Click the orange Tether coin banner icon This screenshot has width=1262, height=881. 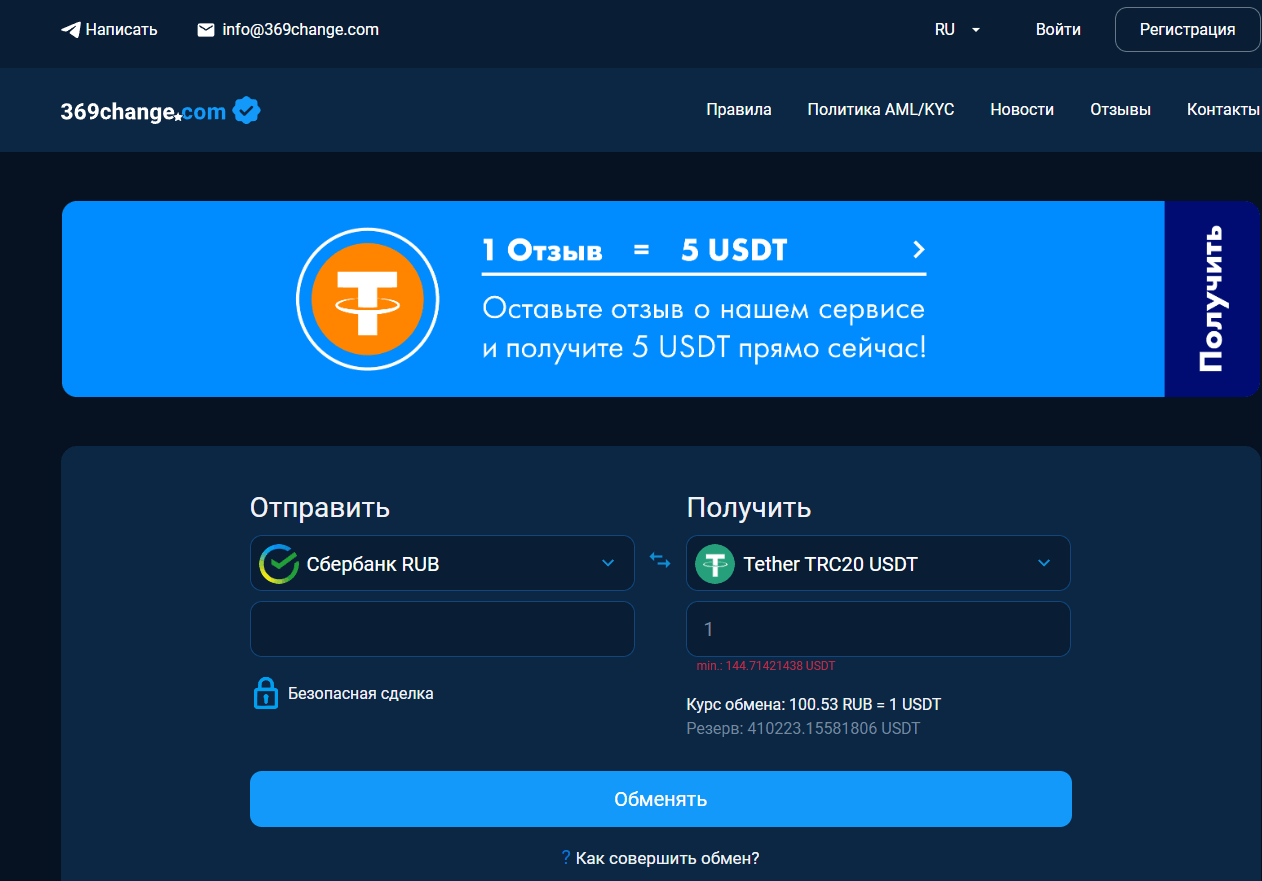tap(368, 299)
